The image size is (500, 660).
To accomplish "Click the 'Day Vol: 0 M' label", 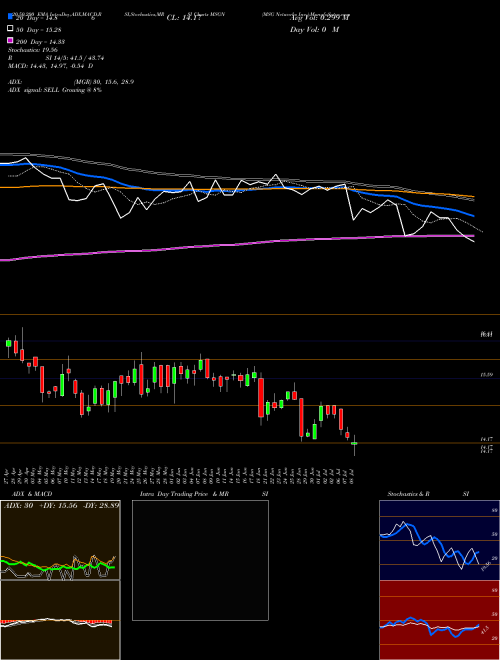I will point(314,30).
